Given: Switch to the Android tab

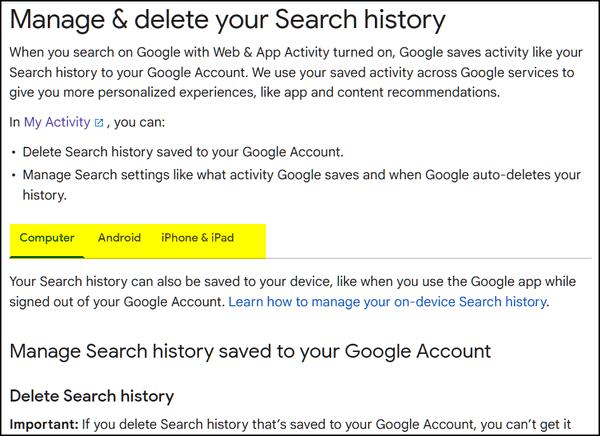Looking at the screenshot, I should 119,238.
